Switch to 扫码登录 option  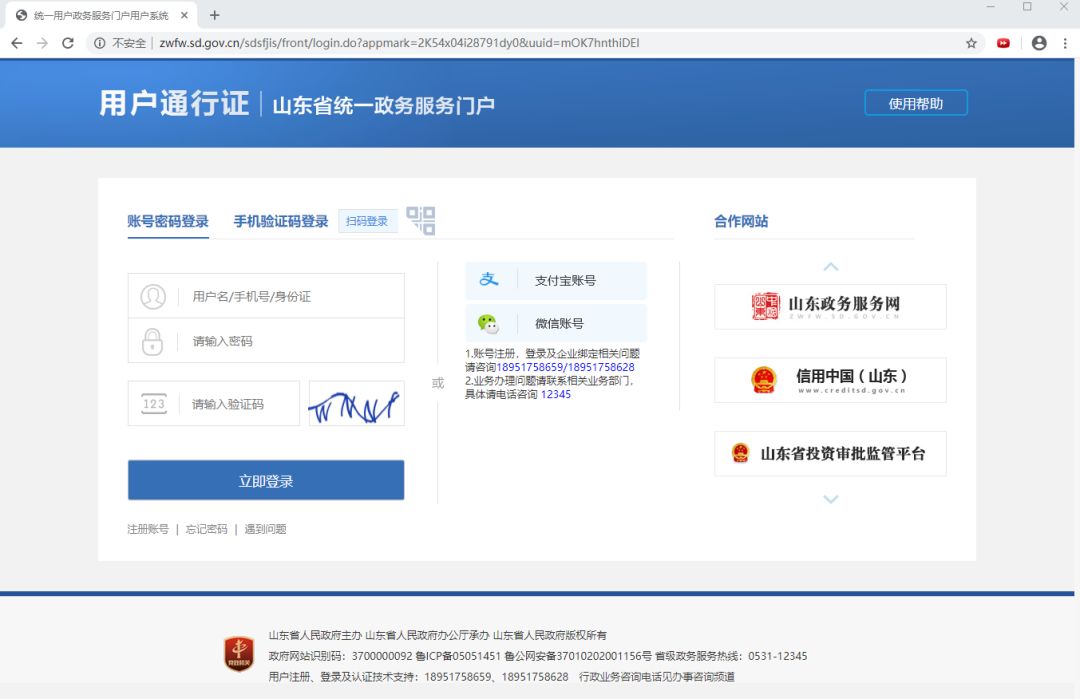tap(367, 221)
